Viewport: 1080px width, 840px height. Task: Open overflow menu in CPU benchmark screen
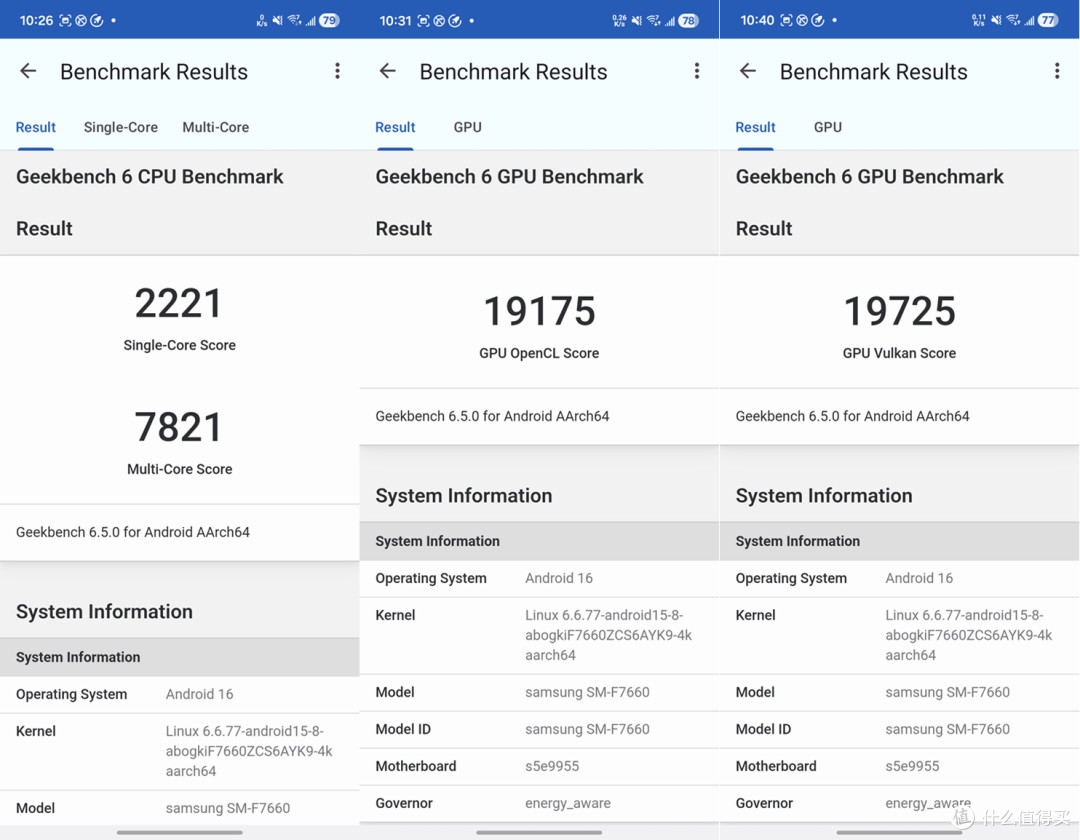pos(338,71)
